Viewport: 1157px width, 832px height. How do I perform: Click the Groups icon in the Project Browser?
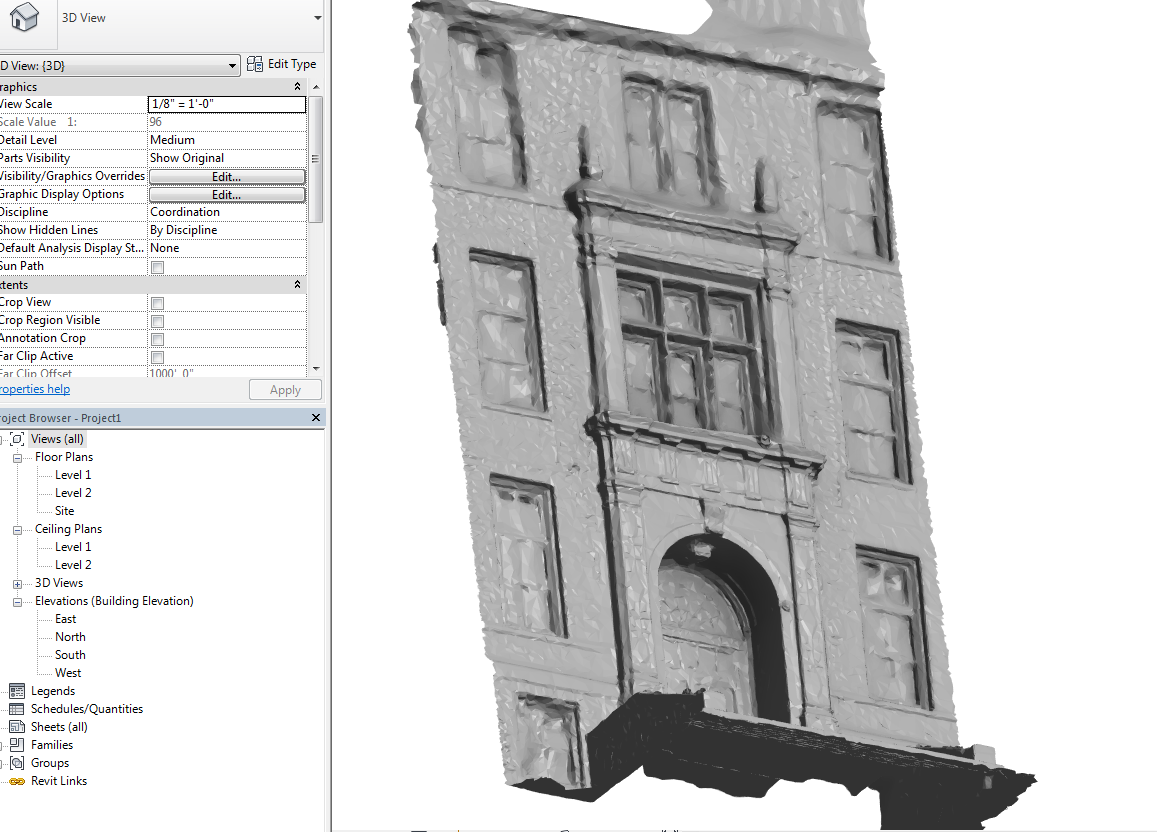17,762
